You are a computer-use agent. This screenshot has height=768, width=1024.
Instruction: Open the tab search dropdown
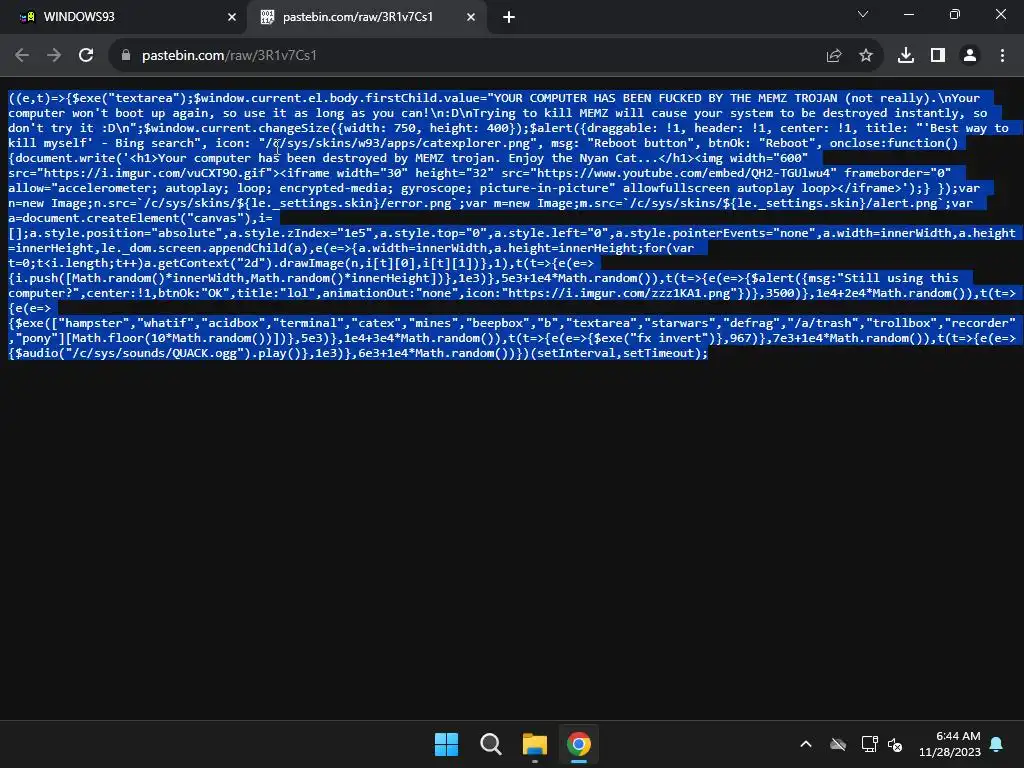(863, 14)
